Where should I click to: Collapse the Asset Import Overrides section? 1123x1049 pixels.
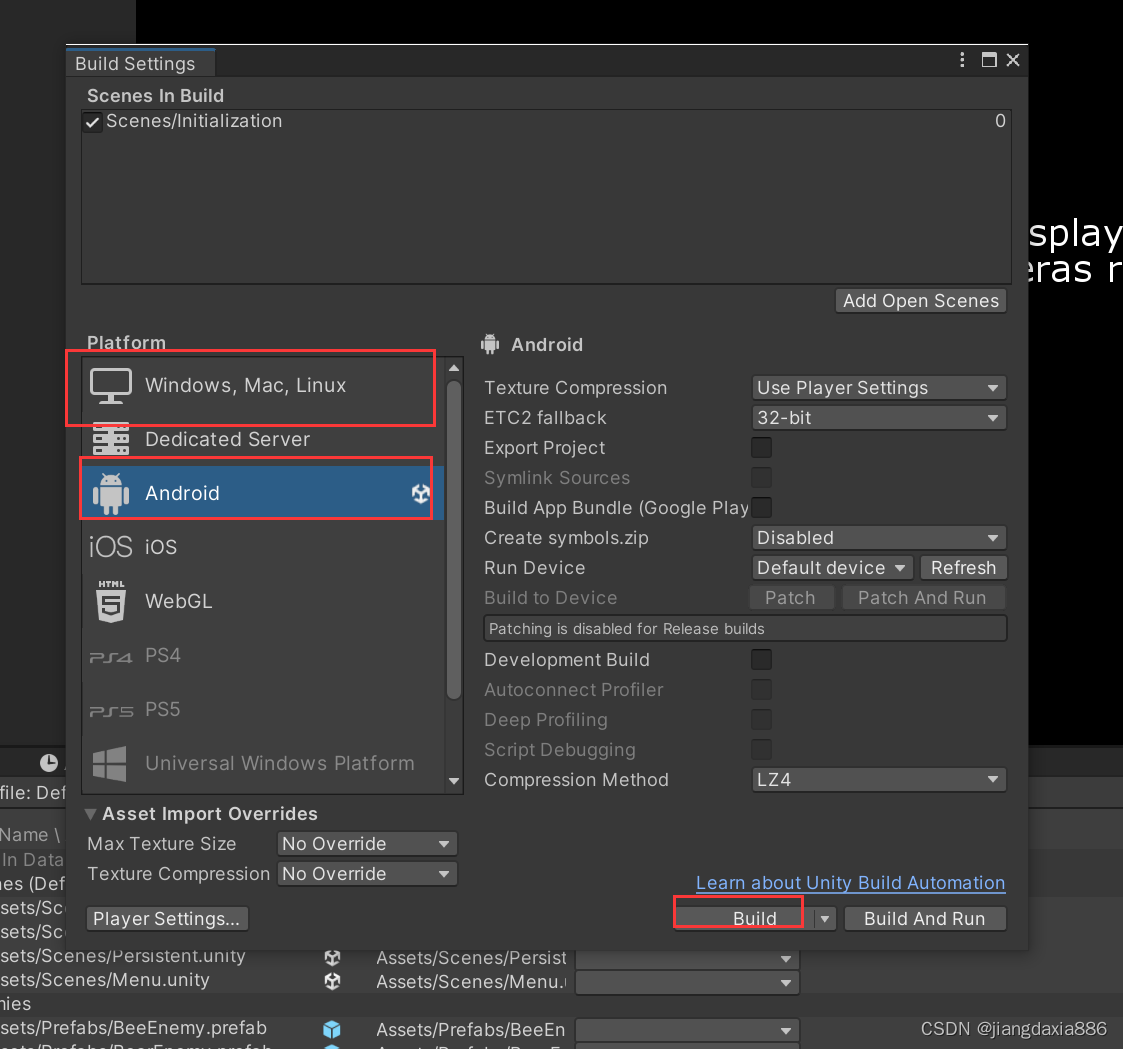(90, 814)
